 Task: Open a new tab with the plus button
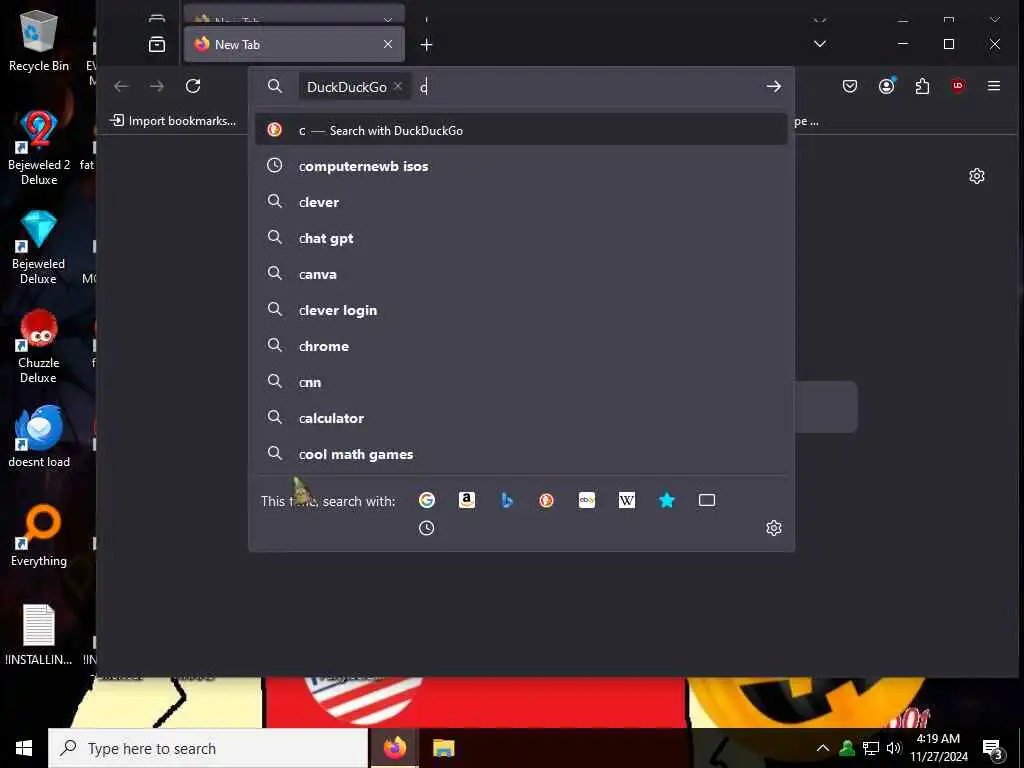click(x=426, y=44)
